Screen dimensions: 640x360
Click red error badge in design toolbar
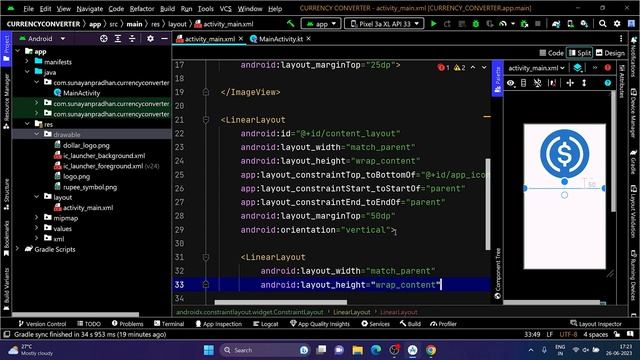(x=608, y=68)
